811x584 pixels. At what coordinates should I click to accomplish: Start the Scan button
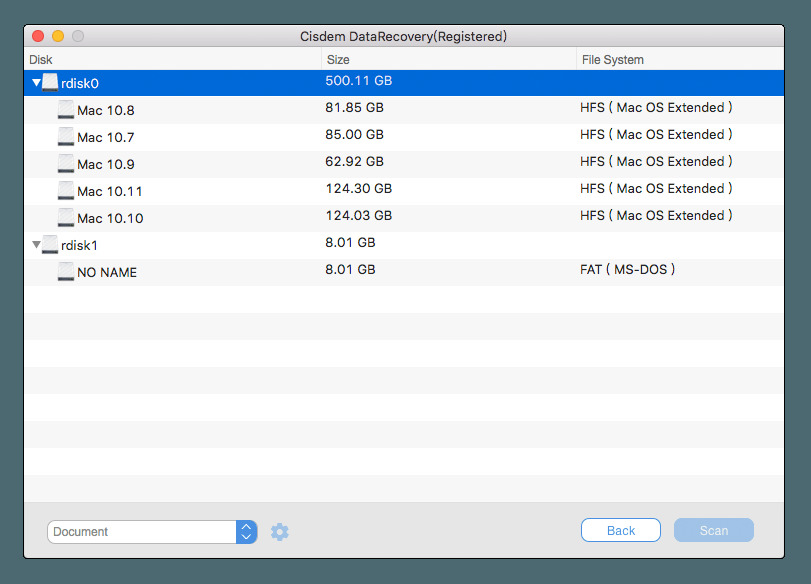[713, 531]
